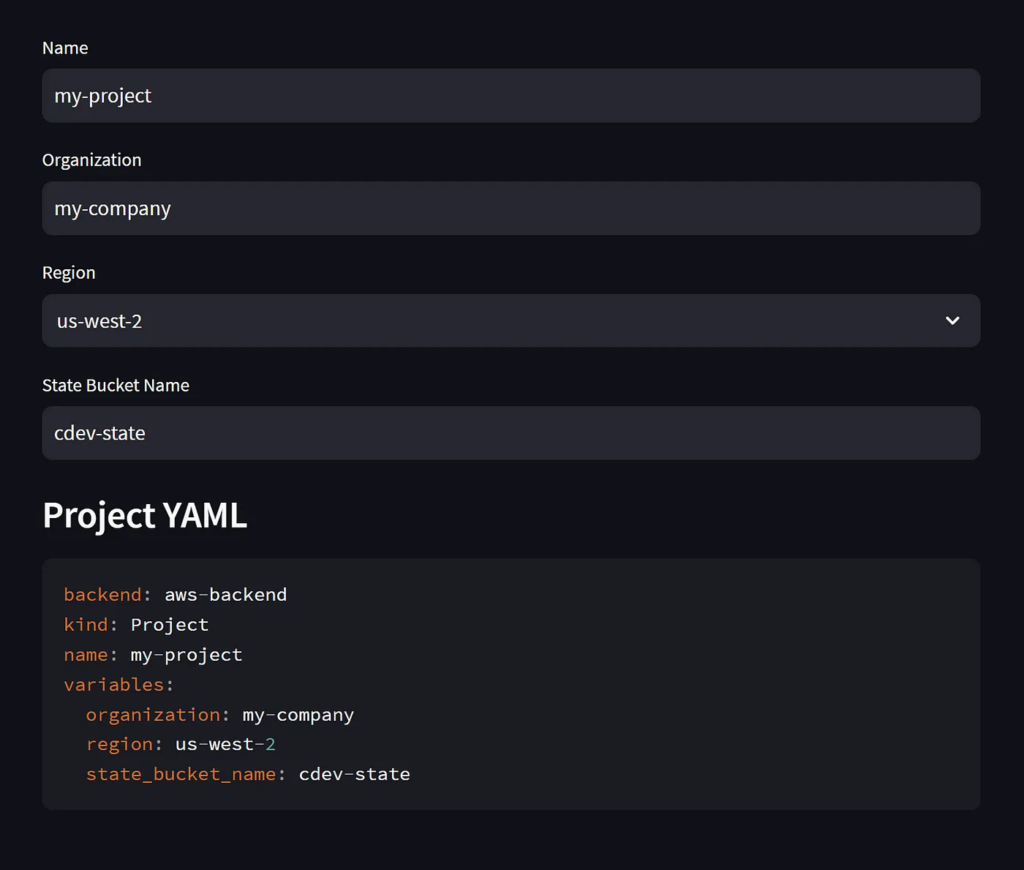Click the Region field label
This screenshot has height=870, width=1024.
pos(68,272)
